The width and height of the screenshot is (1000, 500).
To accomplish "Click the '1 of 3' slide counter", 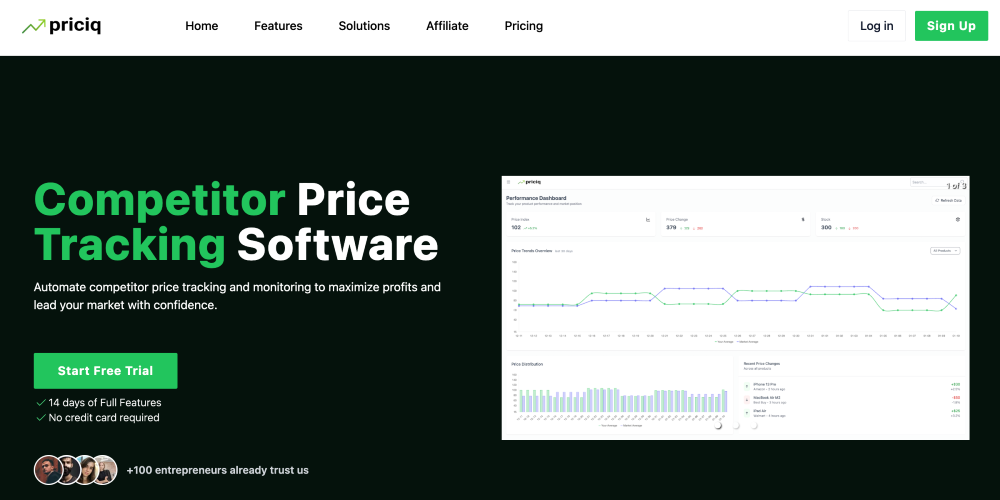I will pos(956,186).
